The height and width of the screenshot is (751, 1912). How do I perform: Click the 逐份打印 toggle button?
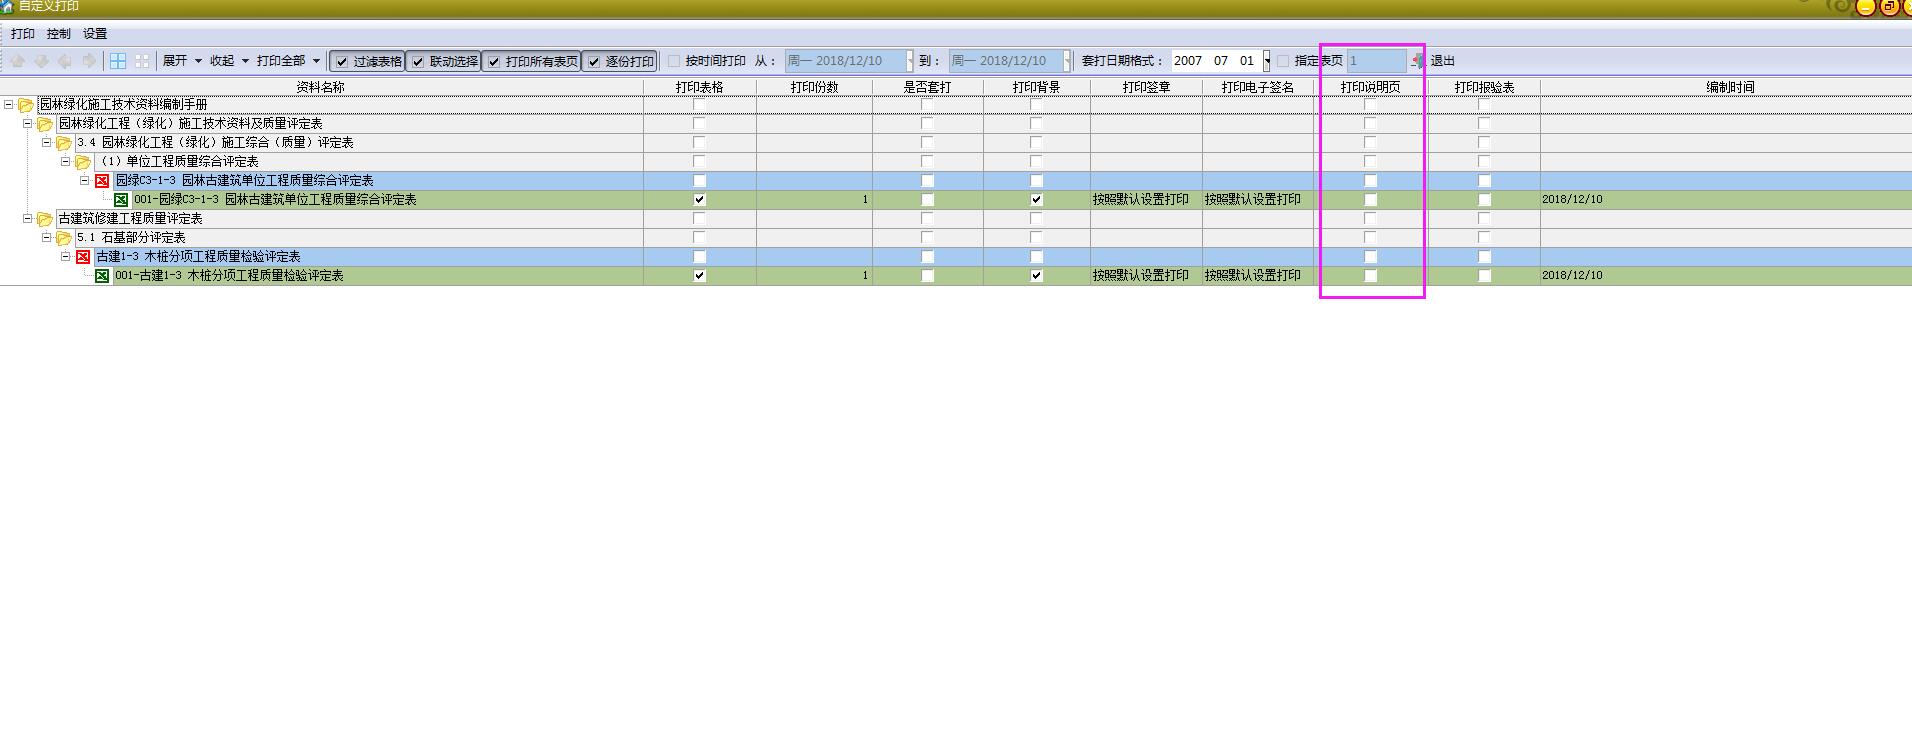[620, 62]
